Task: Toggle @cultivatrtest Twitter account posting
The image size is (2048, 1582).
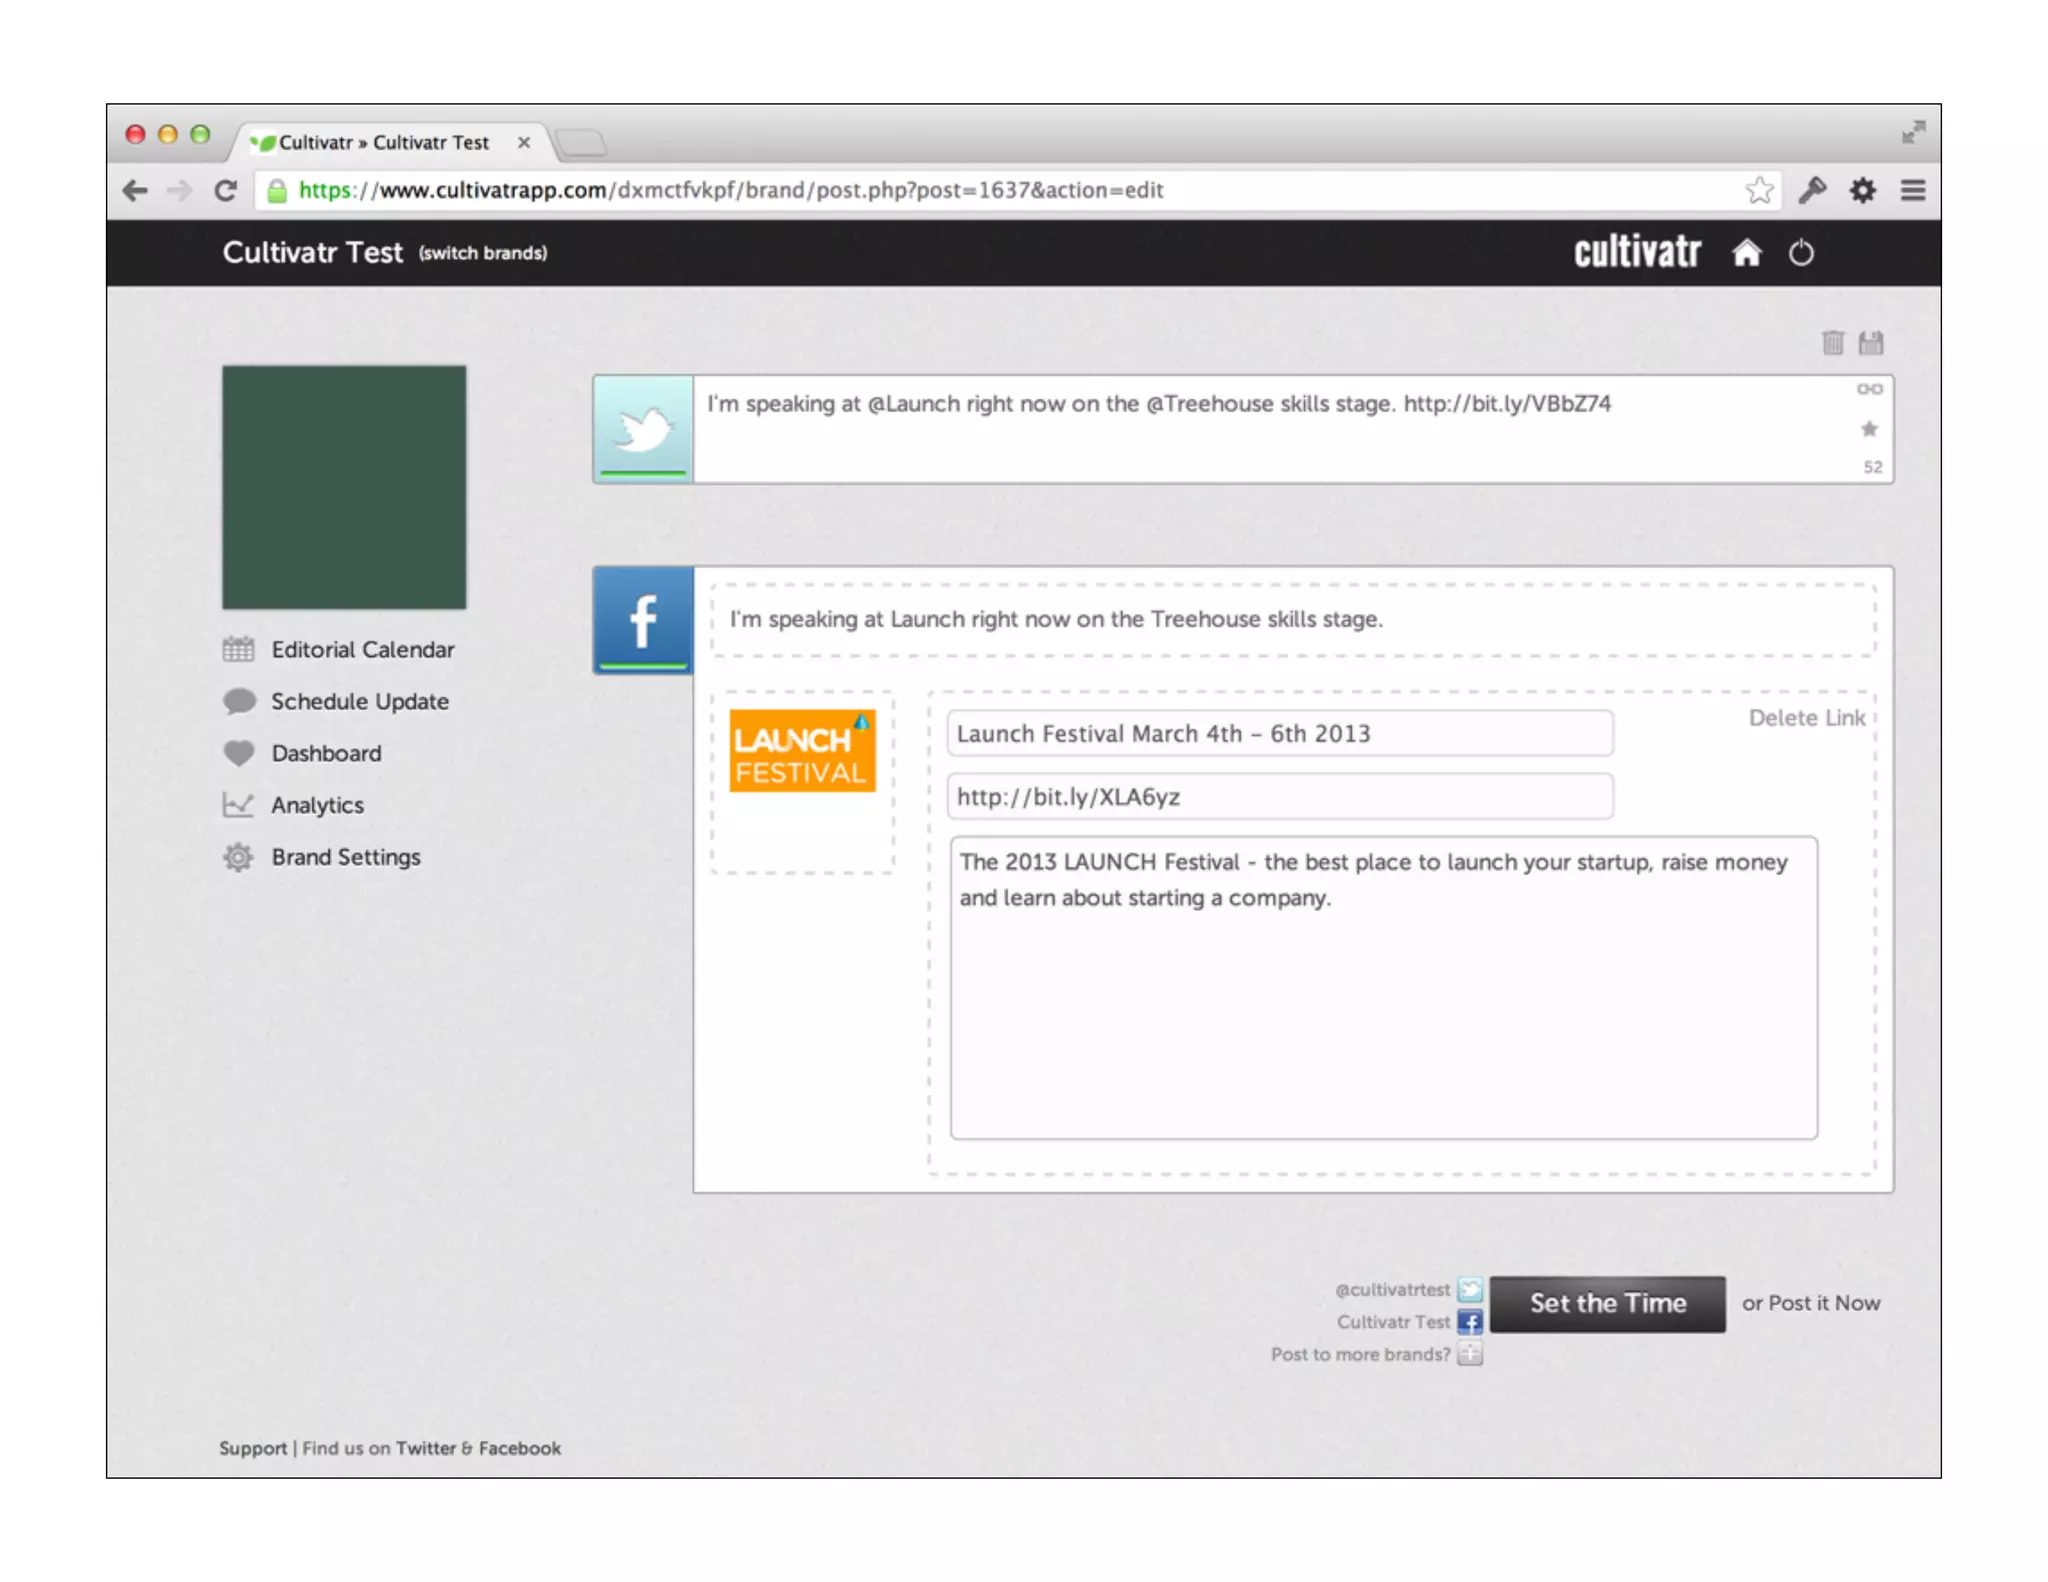Action: [x=1470, y=1289]
